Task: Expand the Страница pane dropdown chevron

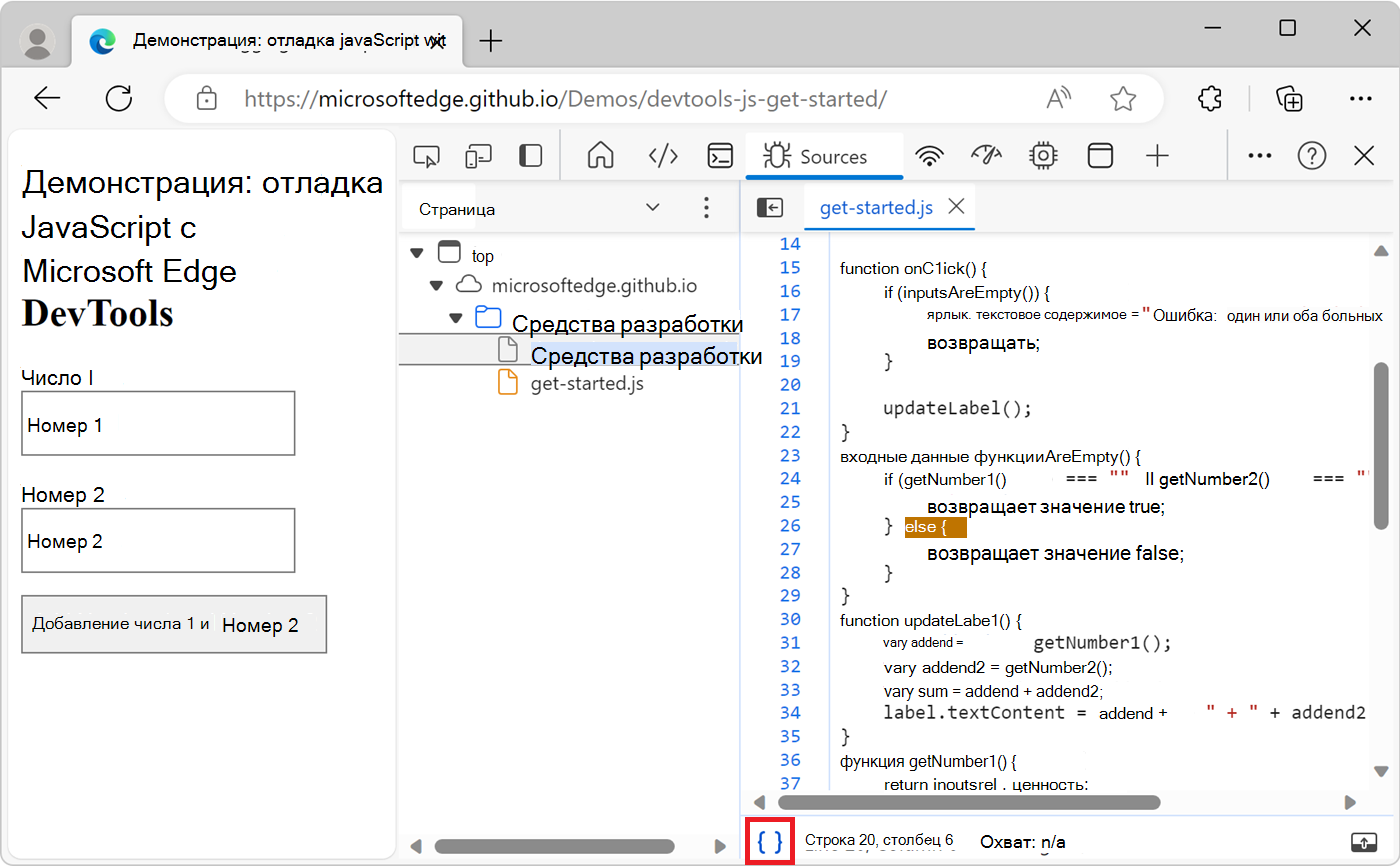Action: (653, 208)
